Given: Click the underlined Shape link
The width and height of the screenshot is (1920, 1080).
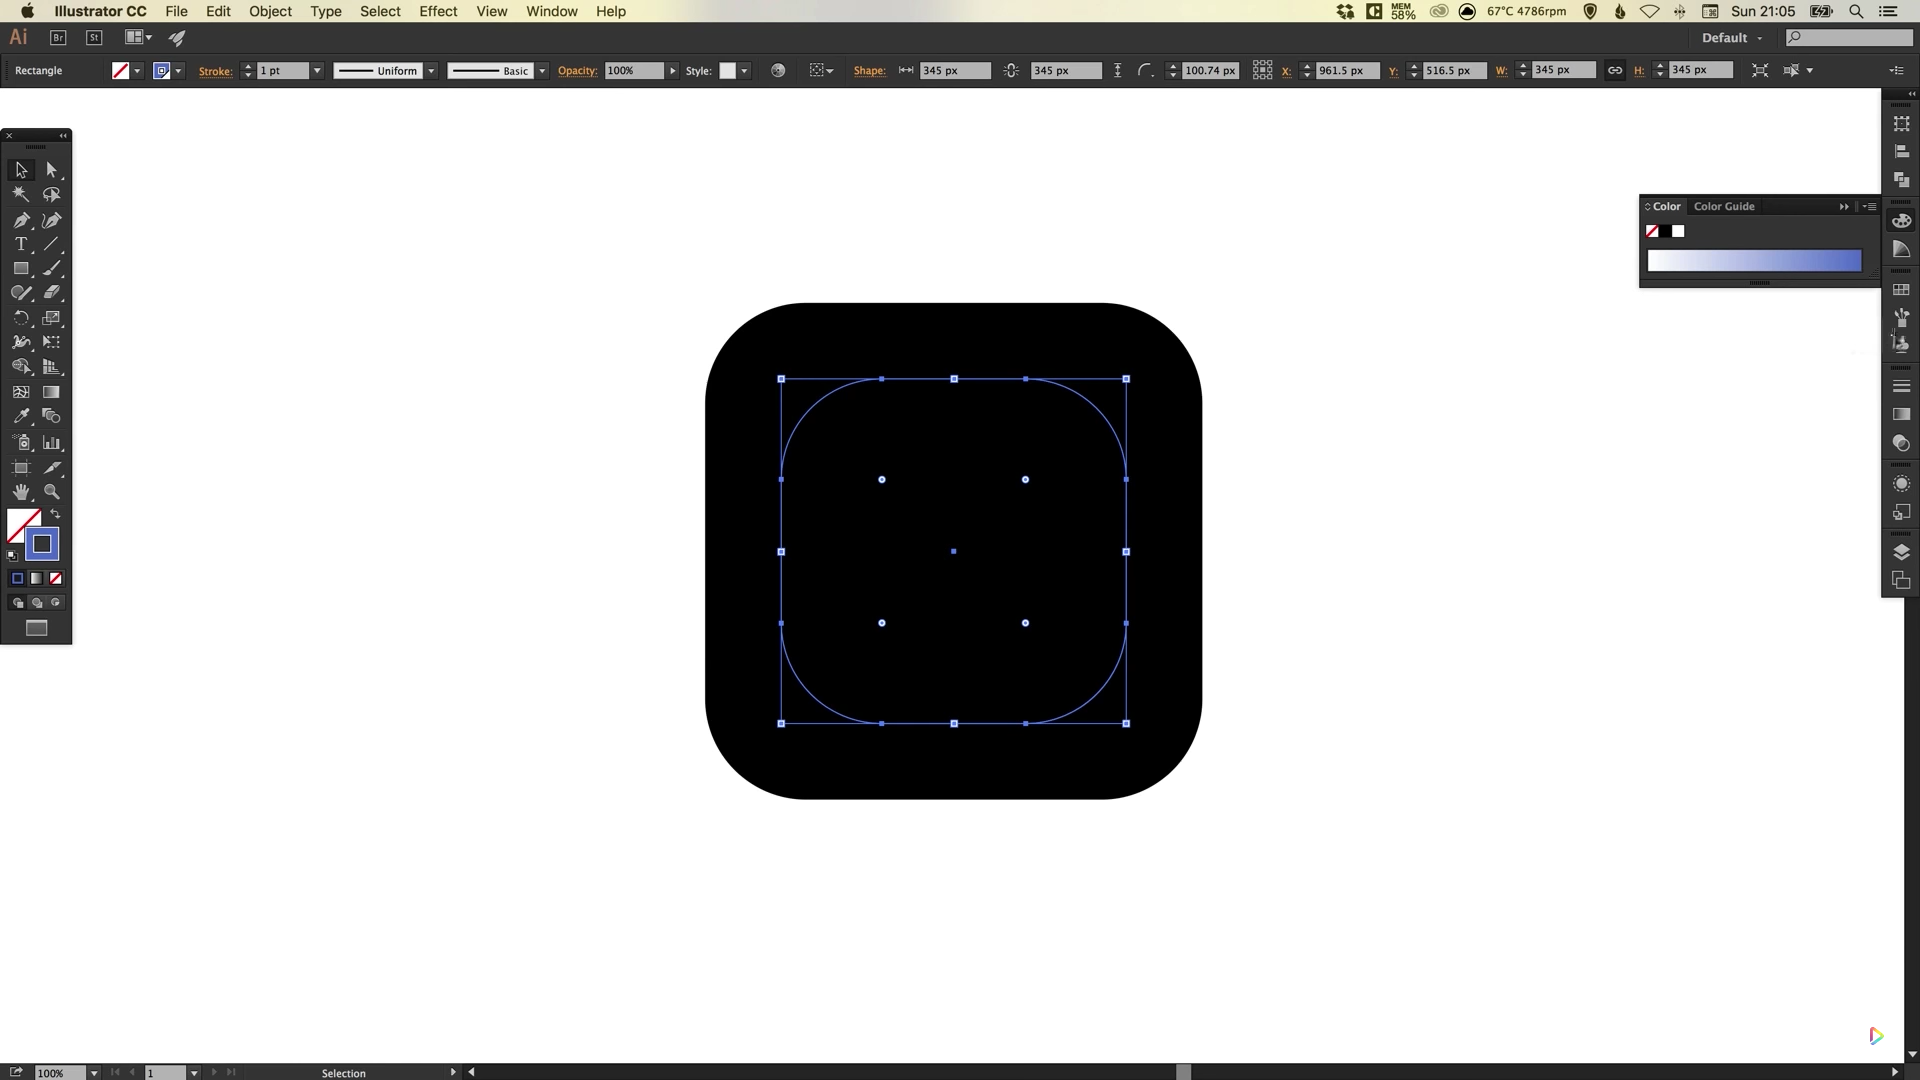Looking at the screenshot, I should point(870,71).
